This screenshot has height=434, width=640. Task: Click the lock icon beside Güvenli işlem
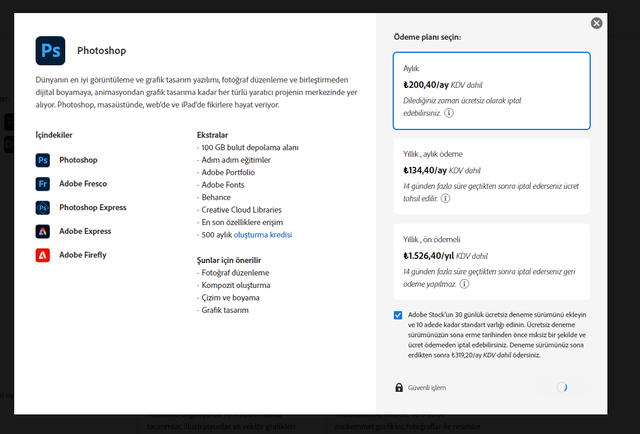point(400,387)
